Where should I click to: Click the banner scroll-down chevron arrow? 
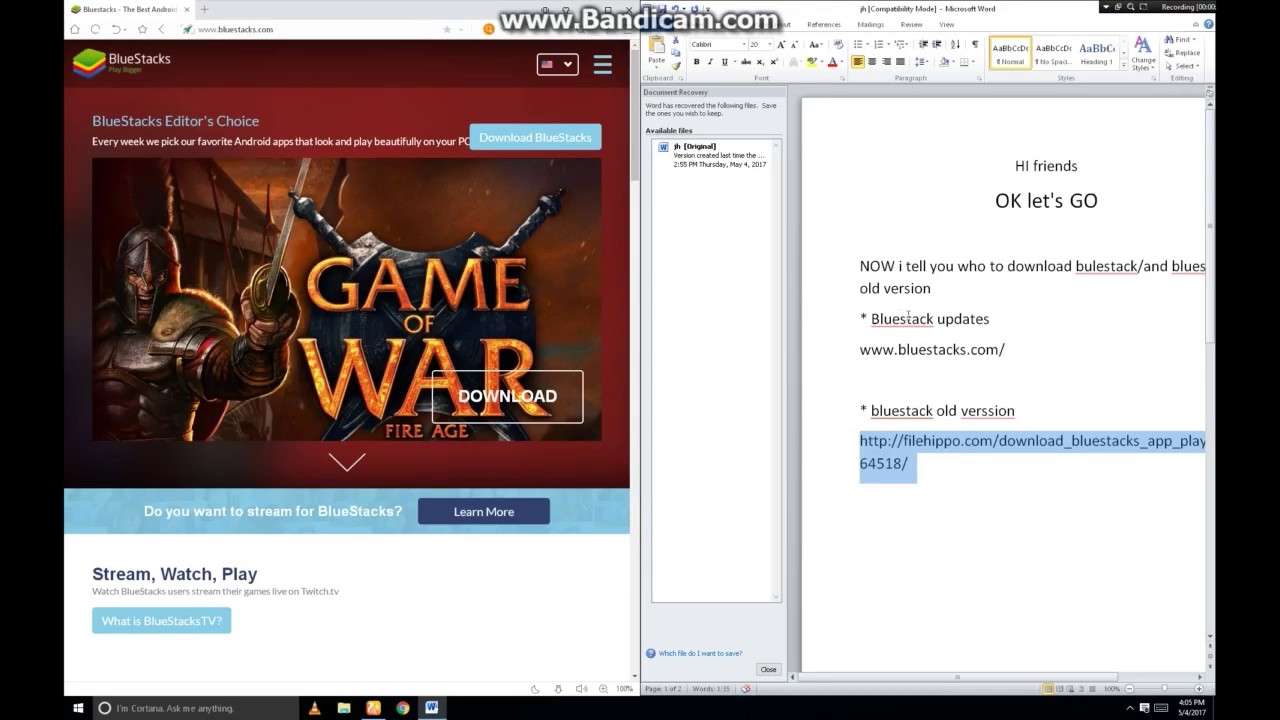347,462
